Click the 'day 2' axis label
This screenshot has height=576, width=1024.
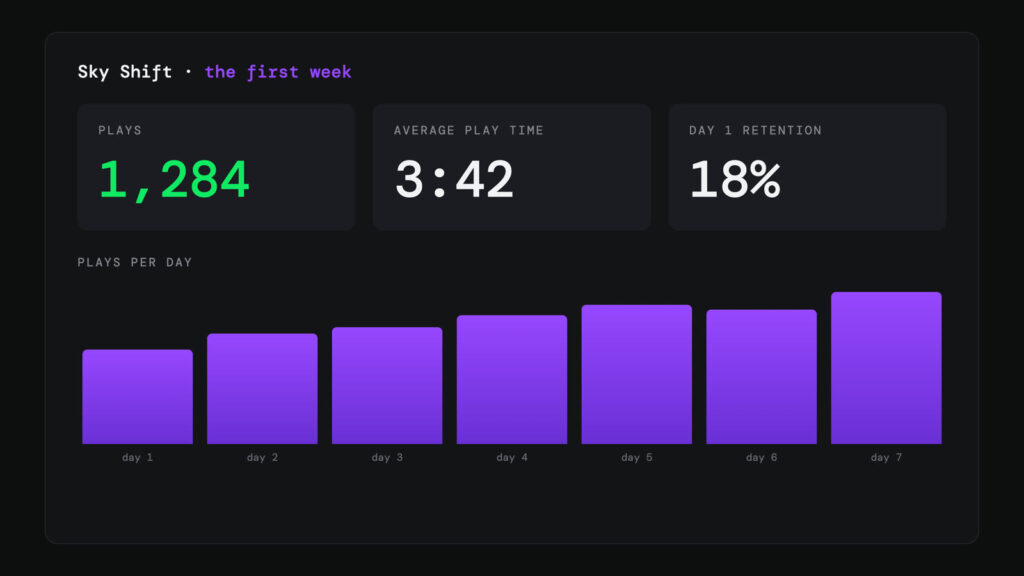click(x=263, y=458)
